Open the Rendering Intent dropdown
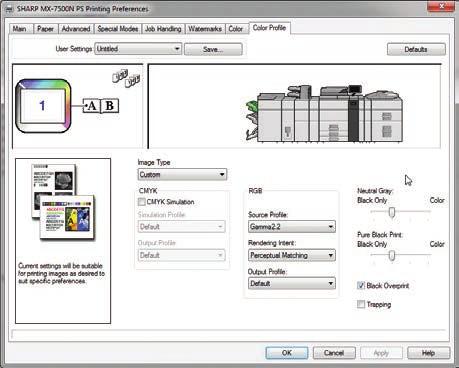The image size is (459, 368). point(292,255)
